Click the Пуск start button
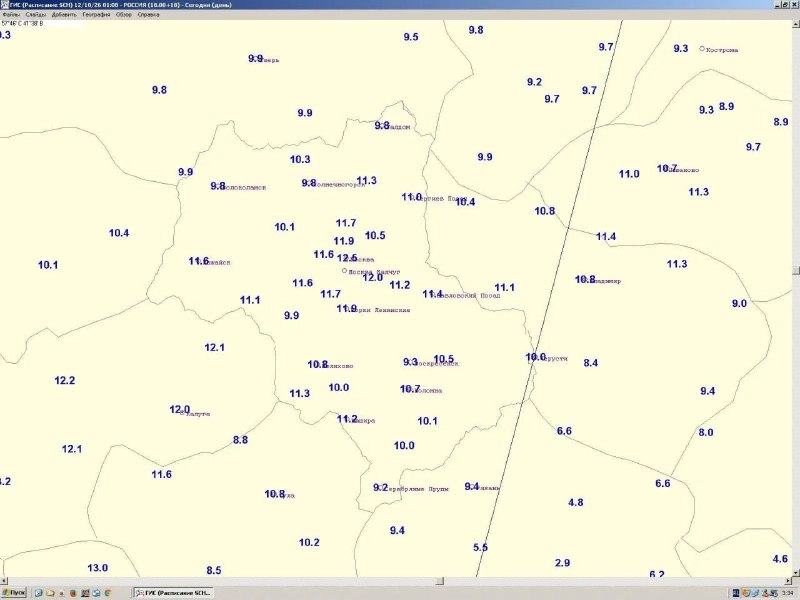The image size is (800, 600). (x=14, y=593)
